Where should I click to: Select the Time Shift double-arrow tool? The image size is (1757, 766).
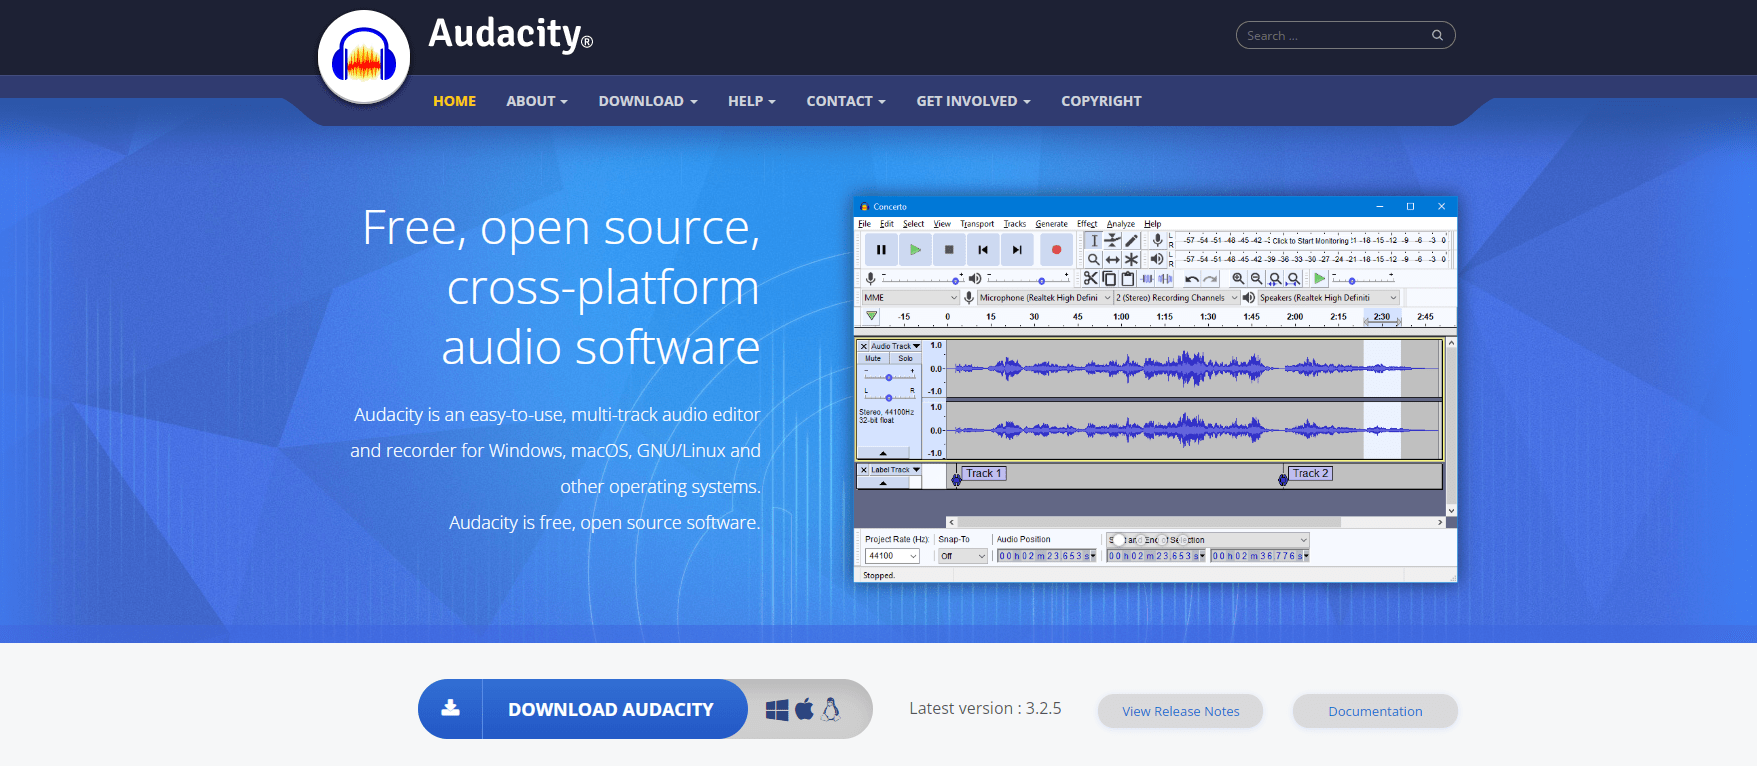(1112, 259)
